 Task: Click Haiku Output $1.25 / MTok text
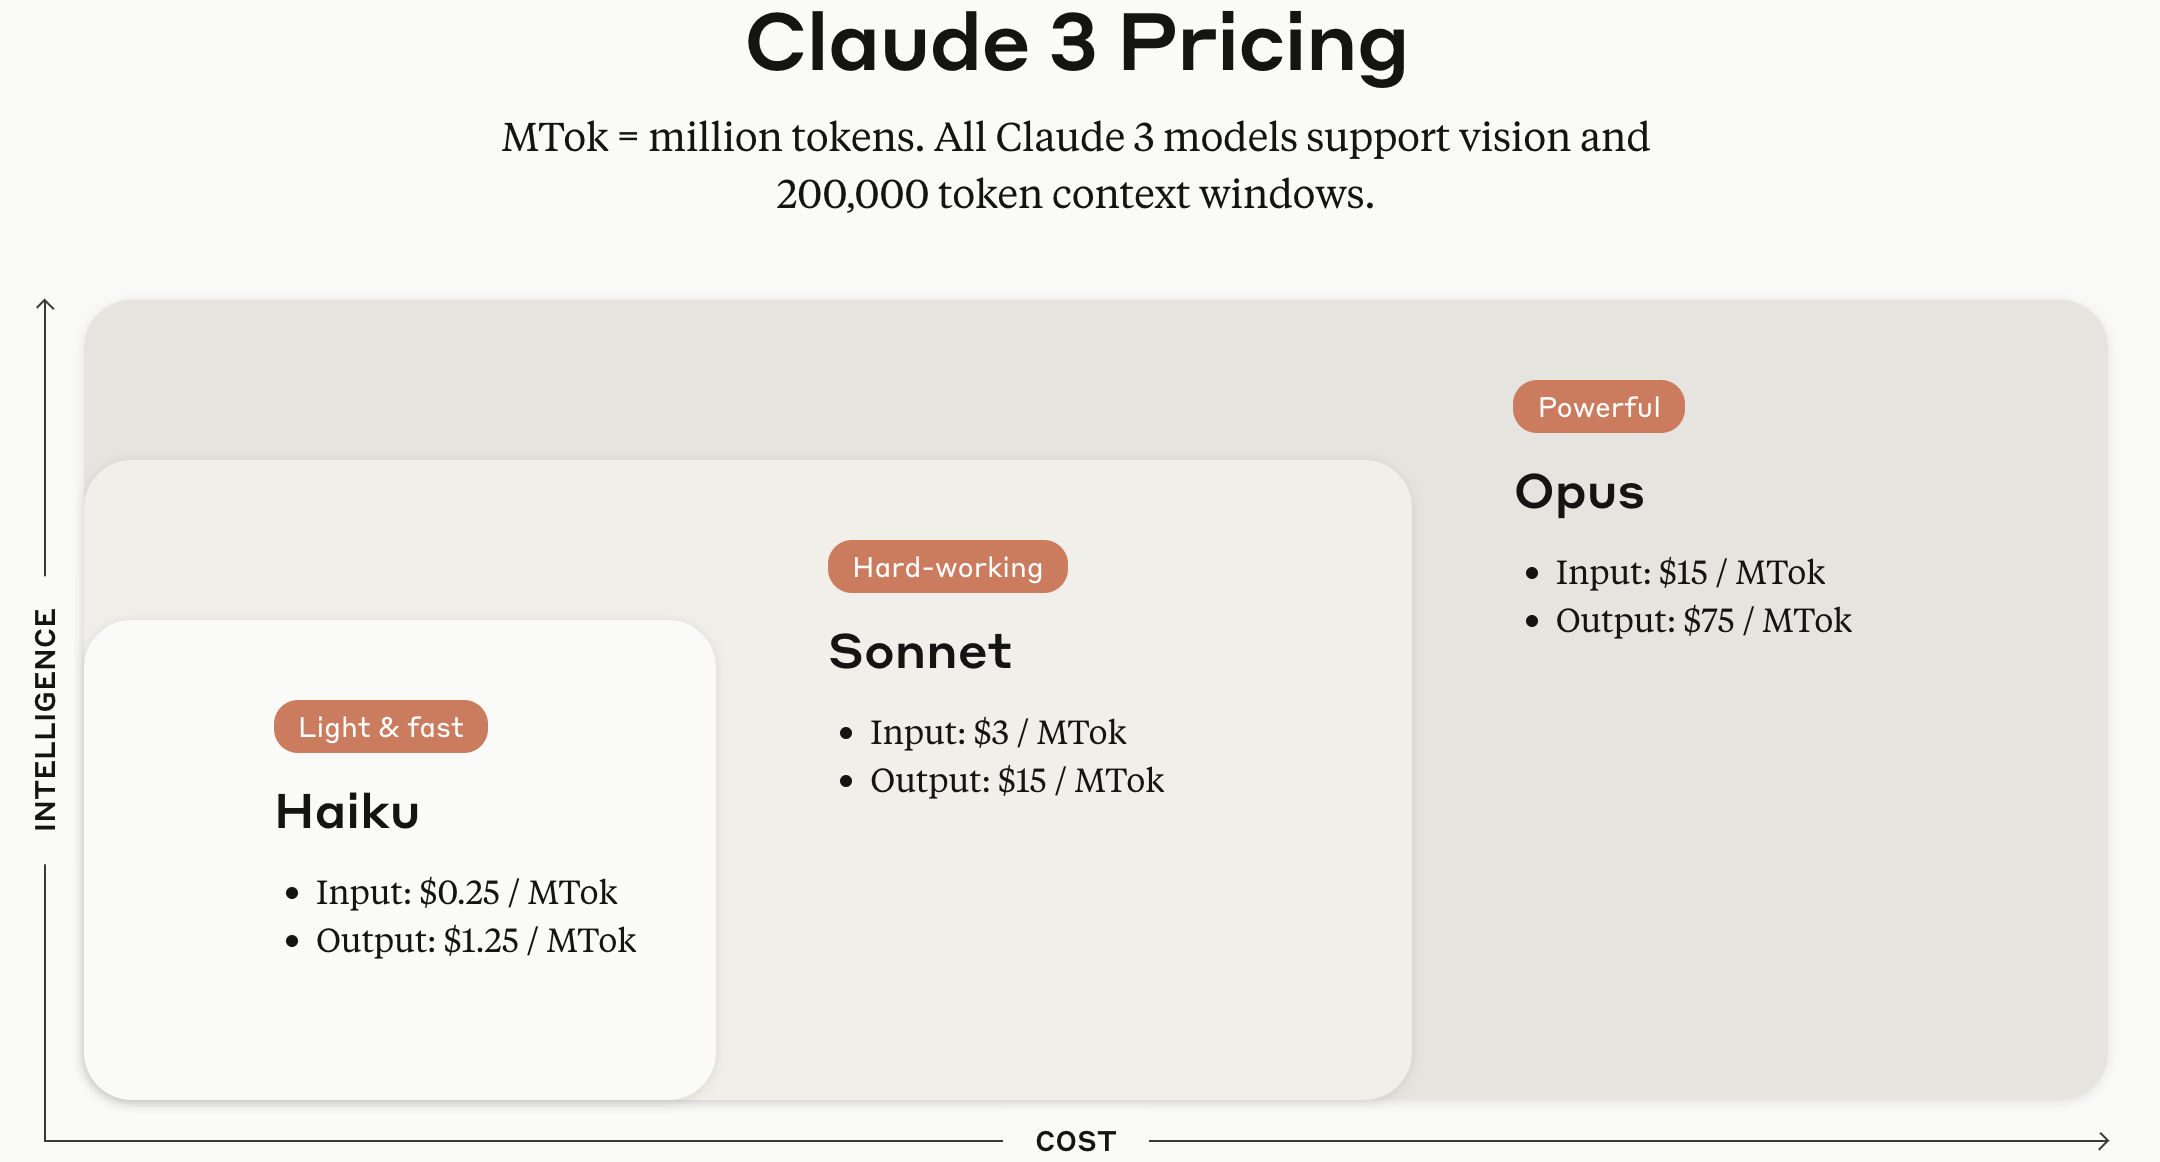(x=476, y=940)
